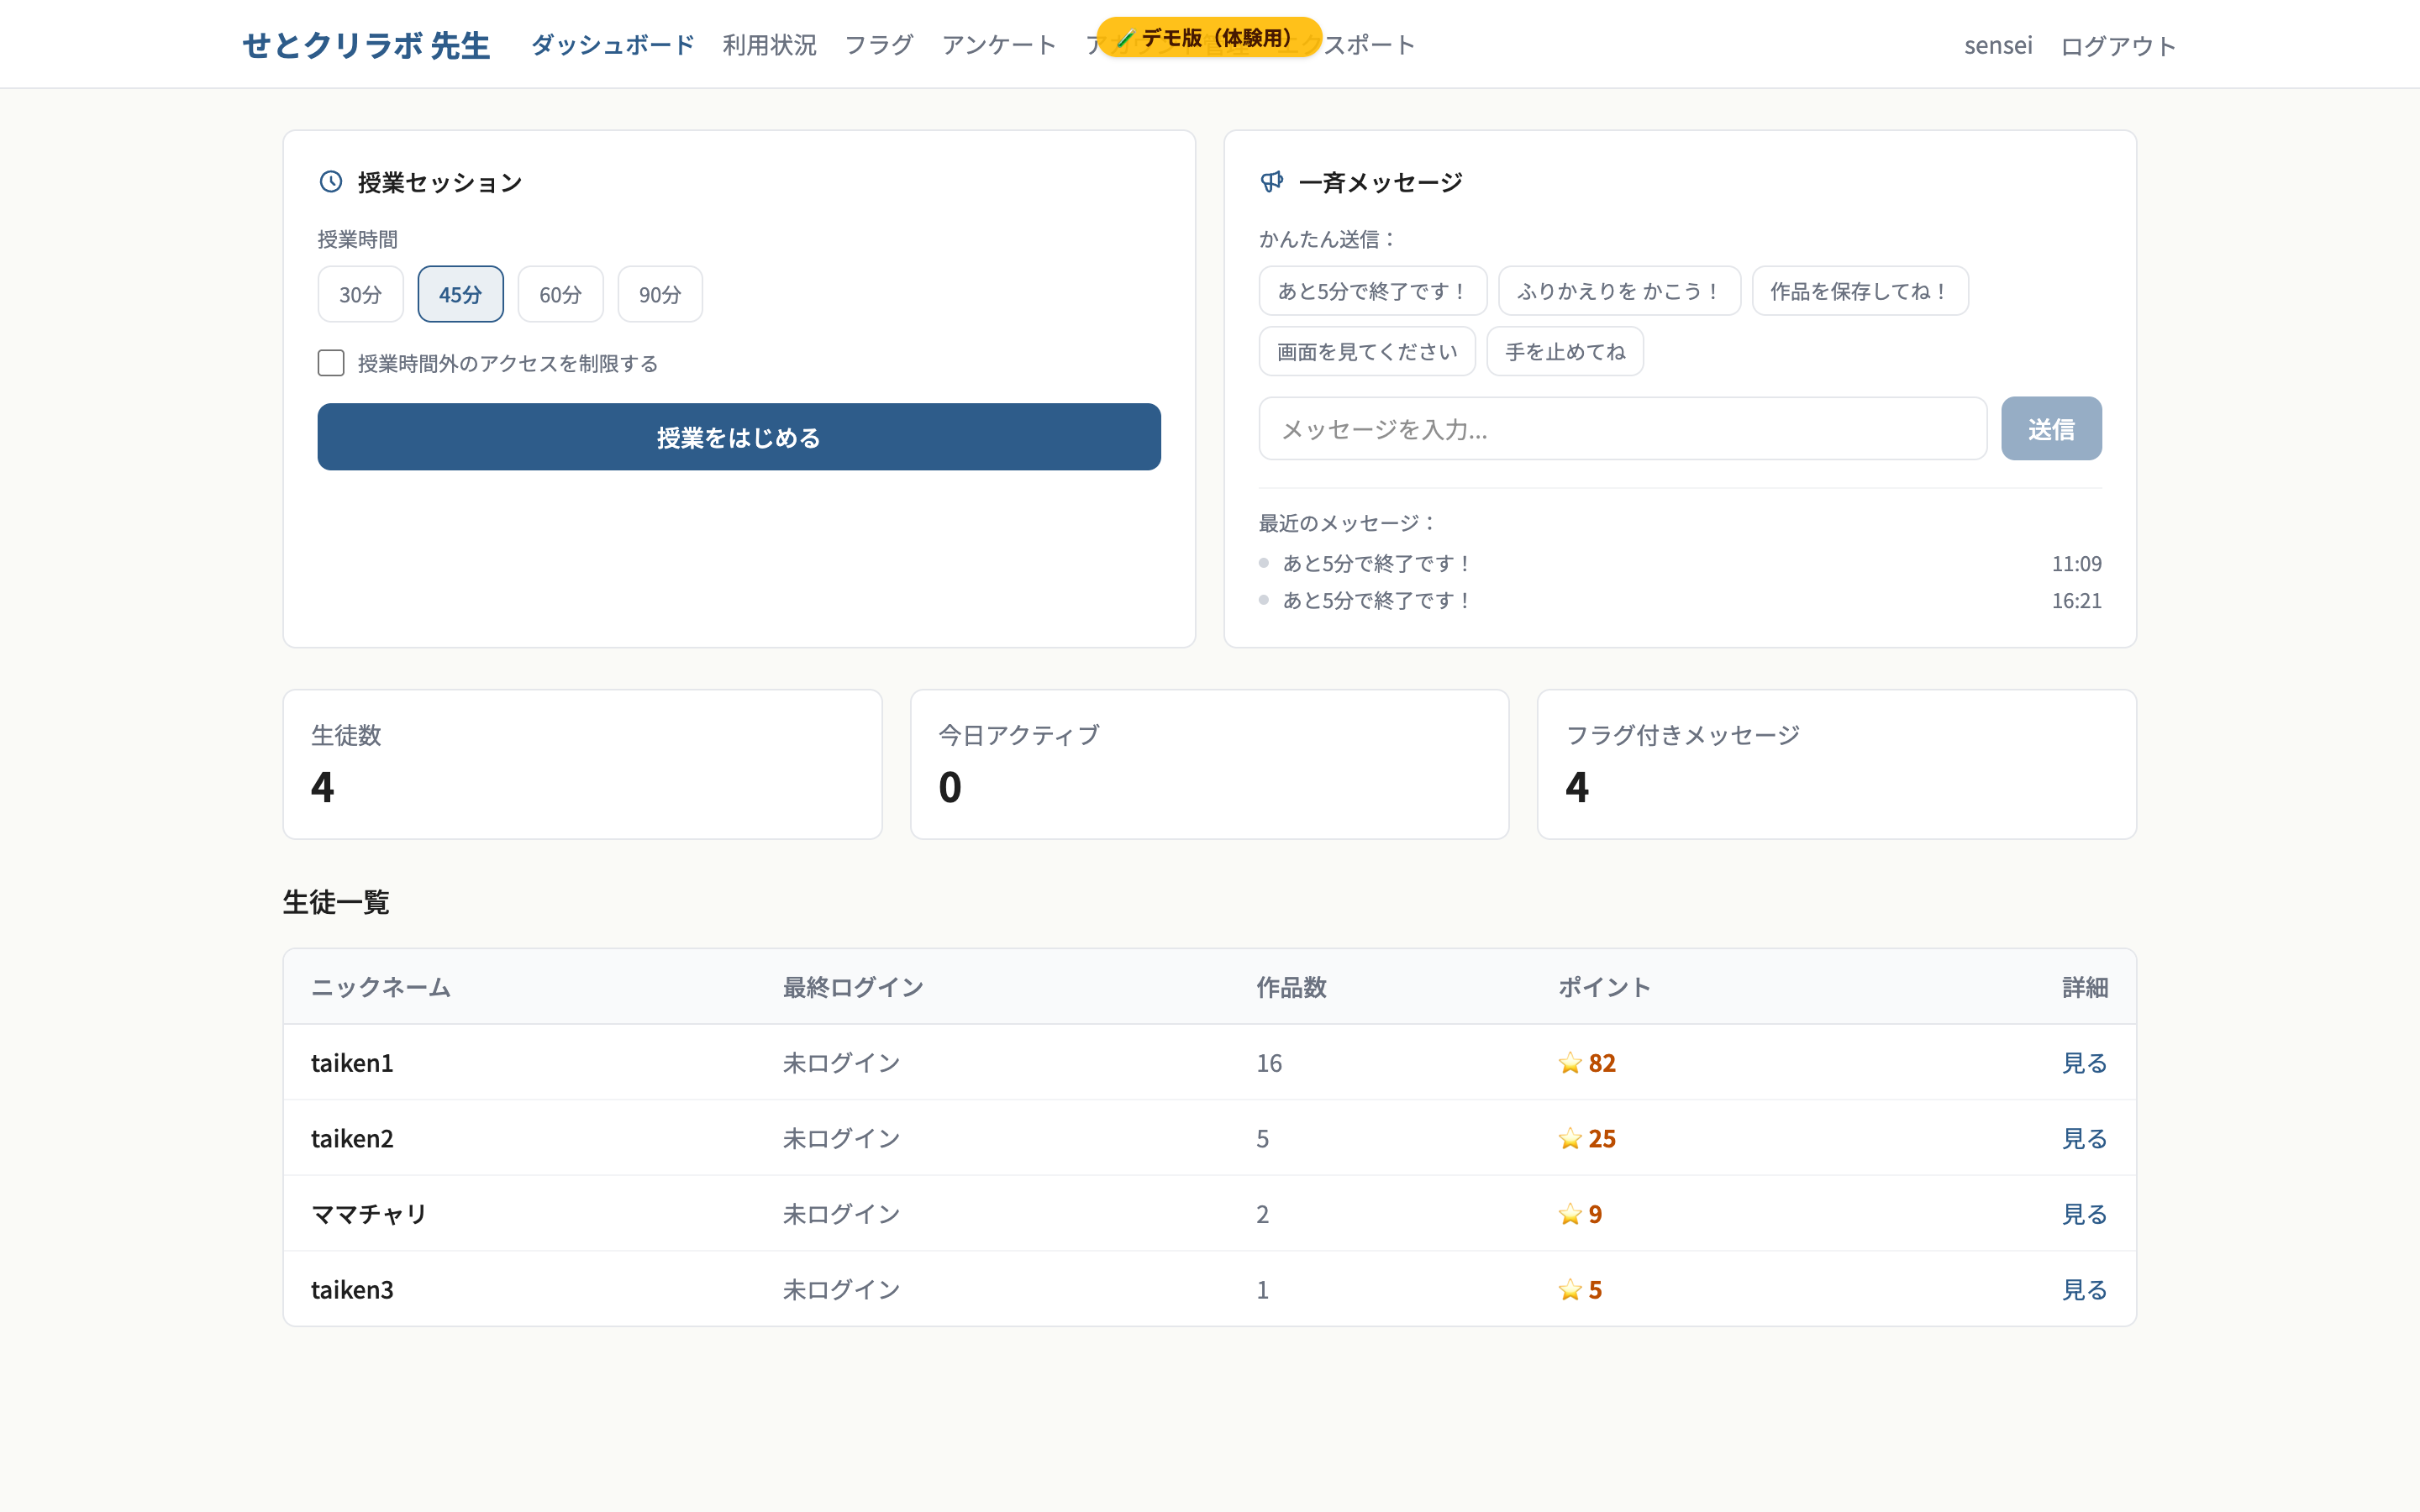Open 見る details for taiken1
This screenshot has width=2420, height=1512.
2084,1063
